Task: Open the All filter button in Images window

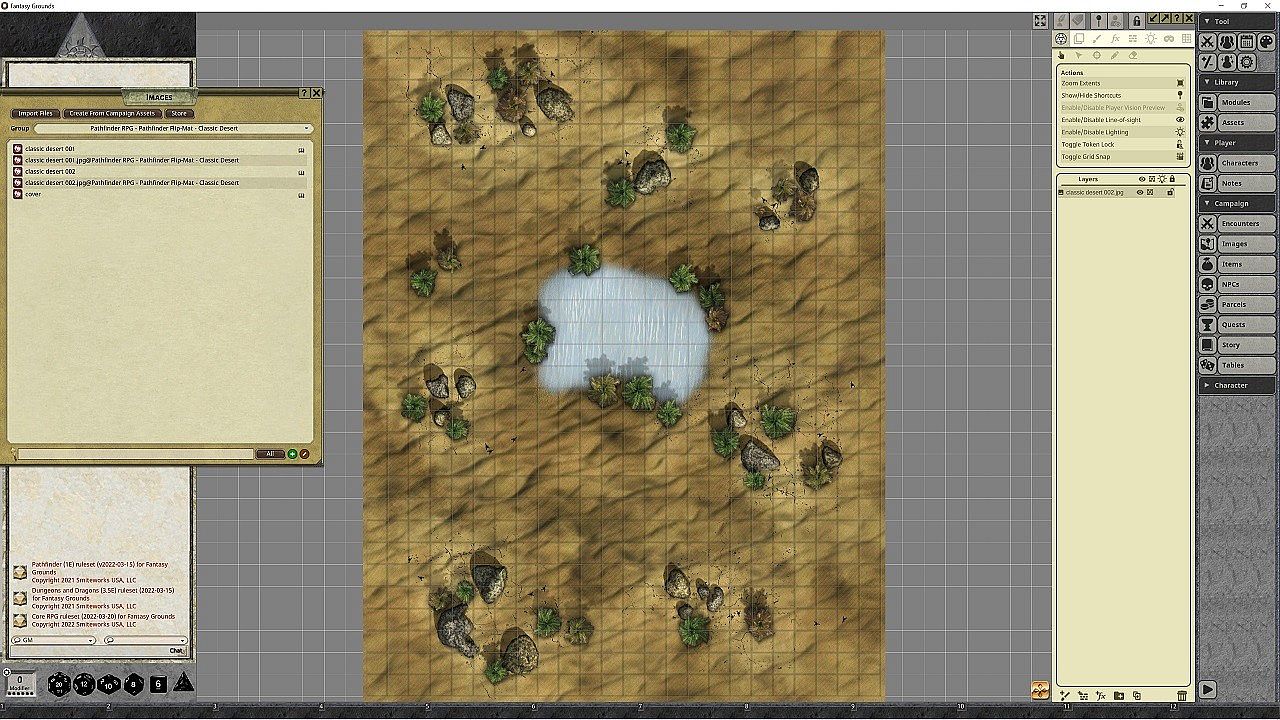Action: pyautogui.click(x=270, y=454)
